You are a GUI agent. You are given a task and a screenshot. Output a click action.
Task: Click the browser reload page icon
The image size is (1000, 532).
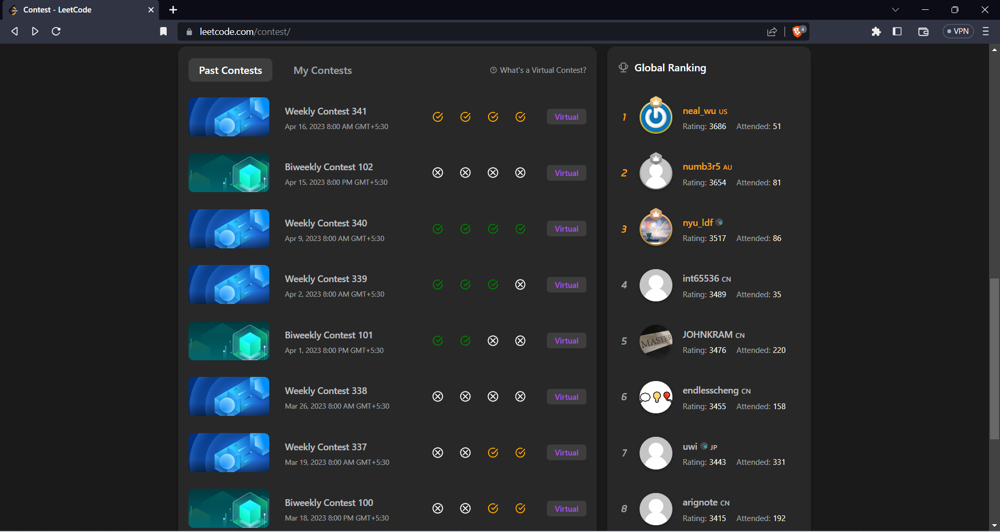[56, 31]
